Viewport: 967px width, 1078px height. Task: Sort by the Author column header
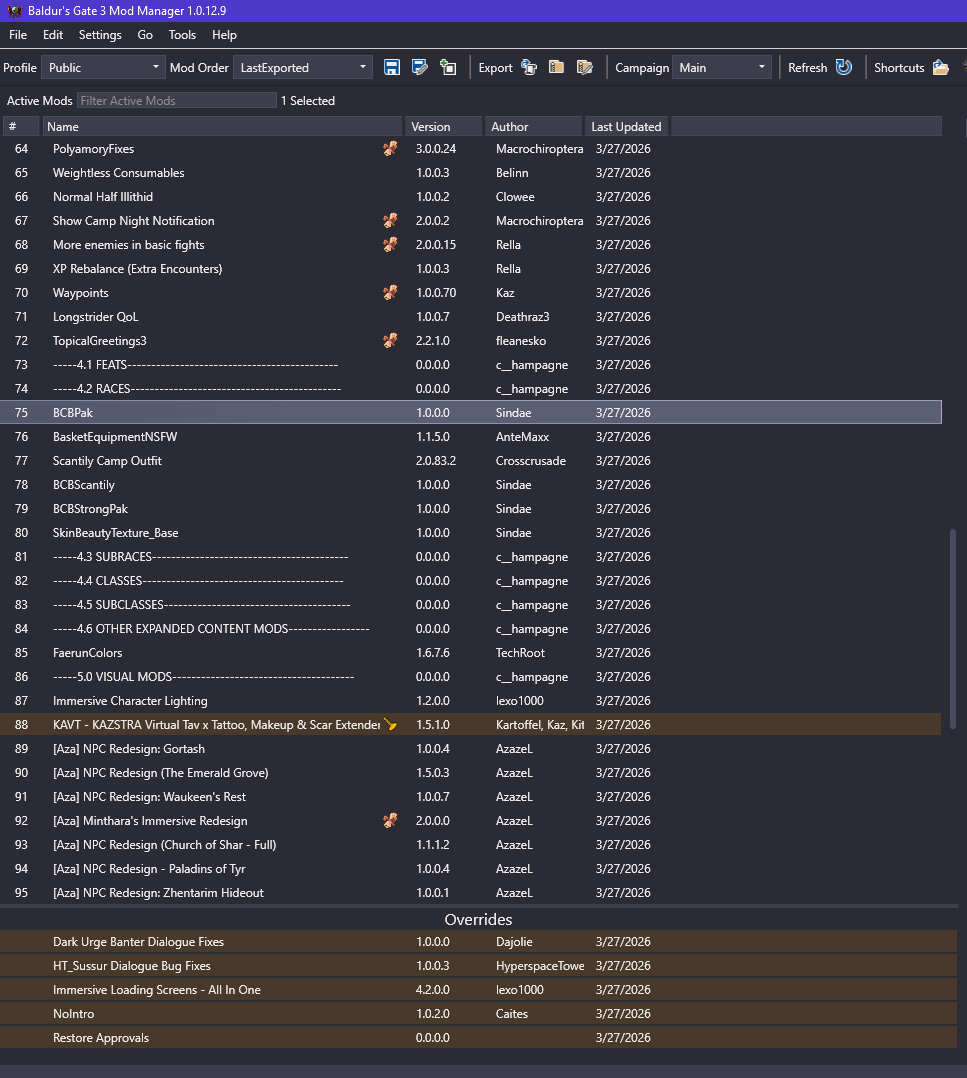tap(533, 126)
